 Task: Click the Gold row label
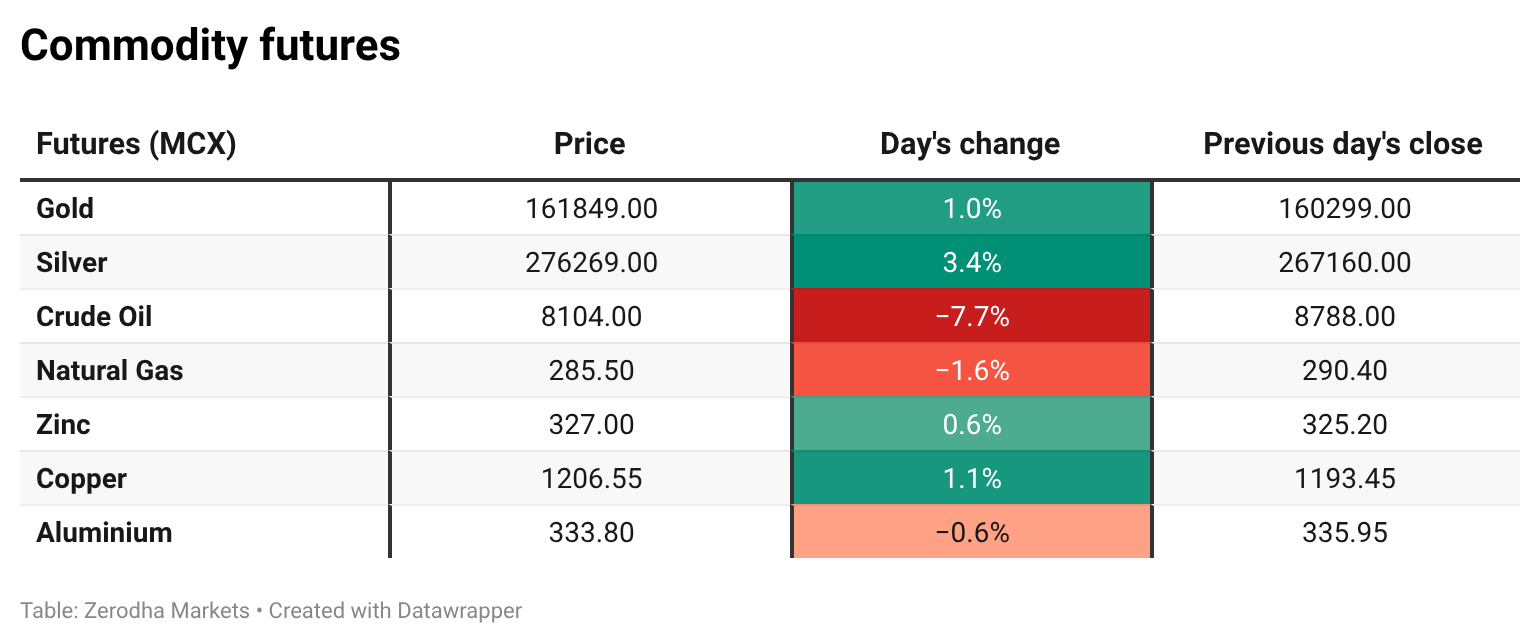point(65,209)
